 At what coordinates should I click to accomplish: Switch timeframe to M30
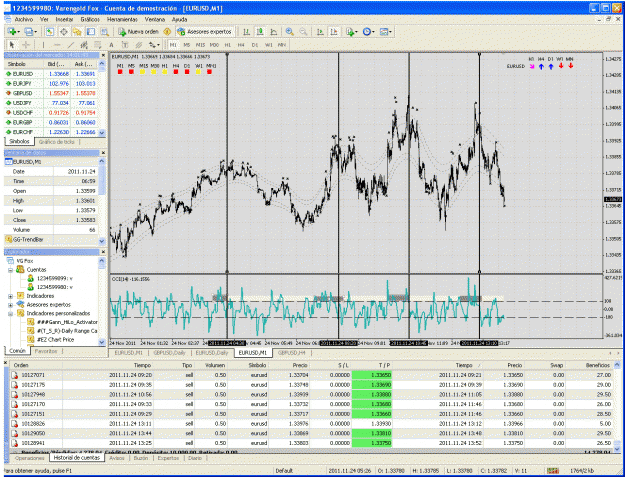tap(214, 45)
